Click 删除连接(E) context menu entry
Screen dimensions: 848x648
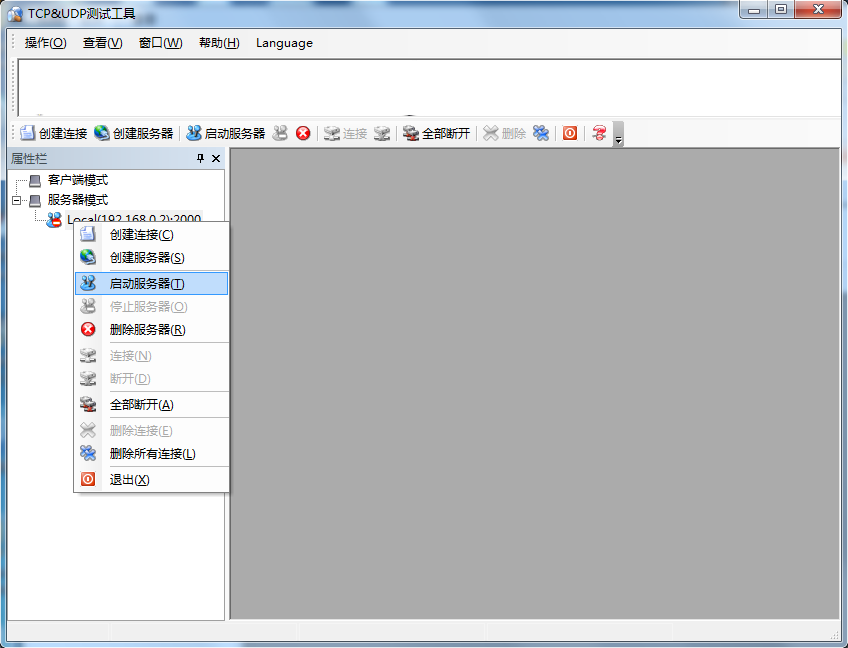coord(151,431)
